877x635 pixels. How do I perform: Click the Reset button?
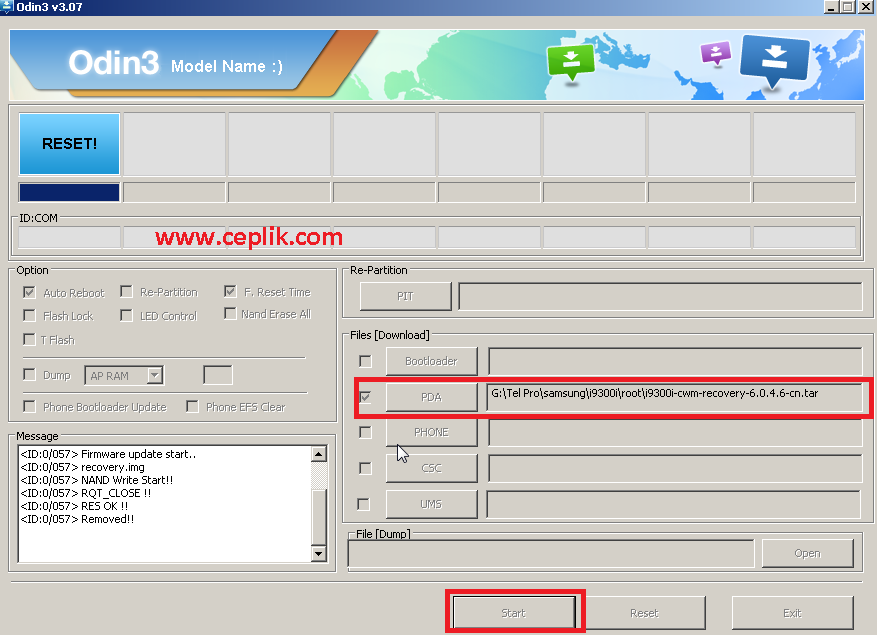tap(644, 613)
